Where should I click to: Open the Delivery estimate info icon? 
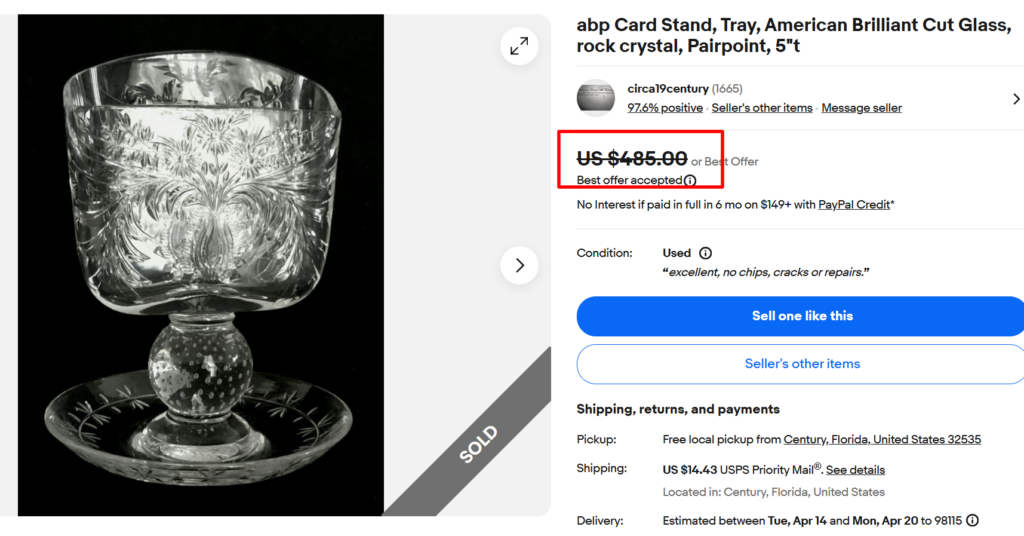[972, 520]
